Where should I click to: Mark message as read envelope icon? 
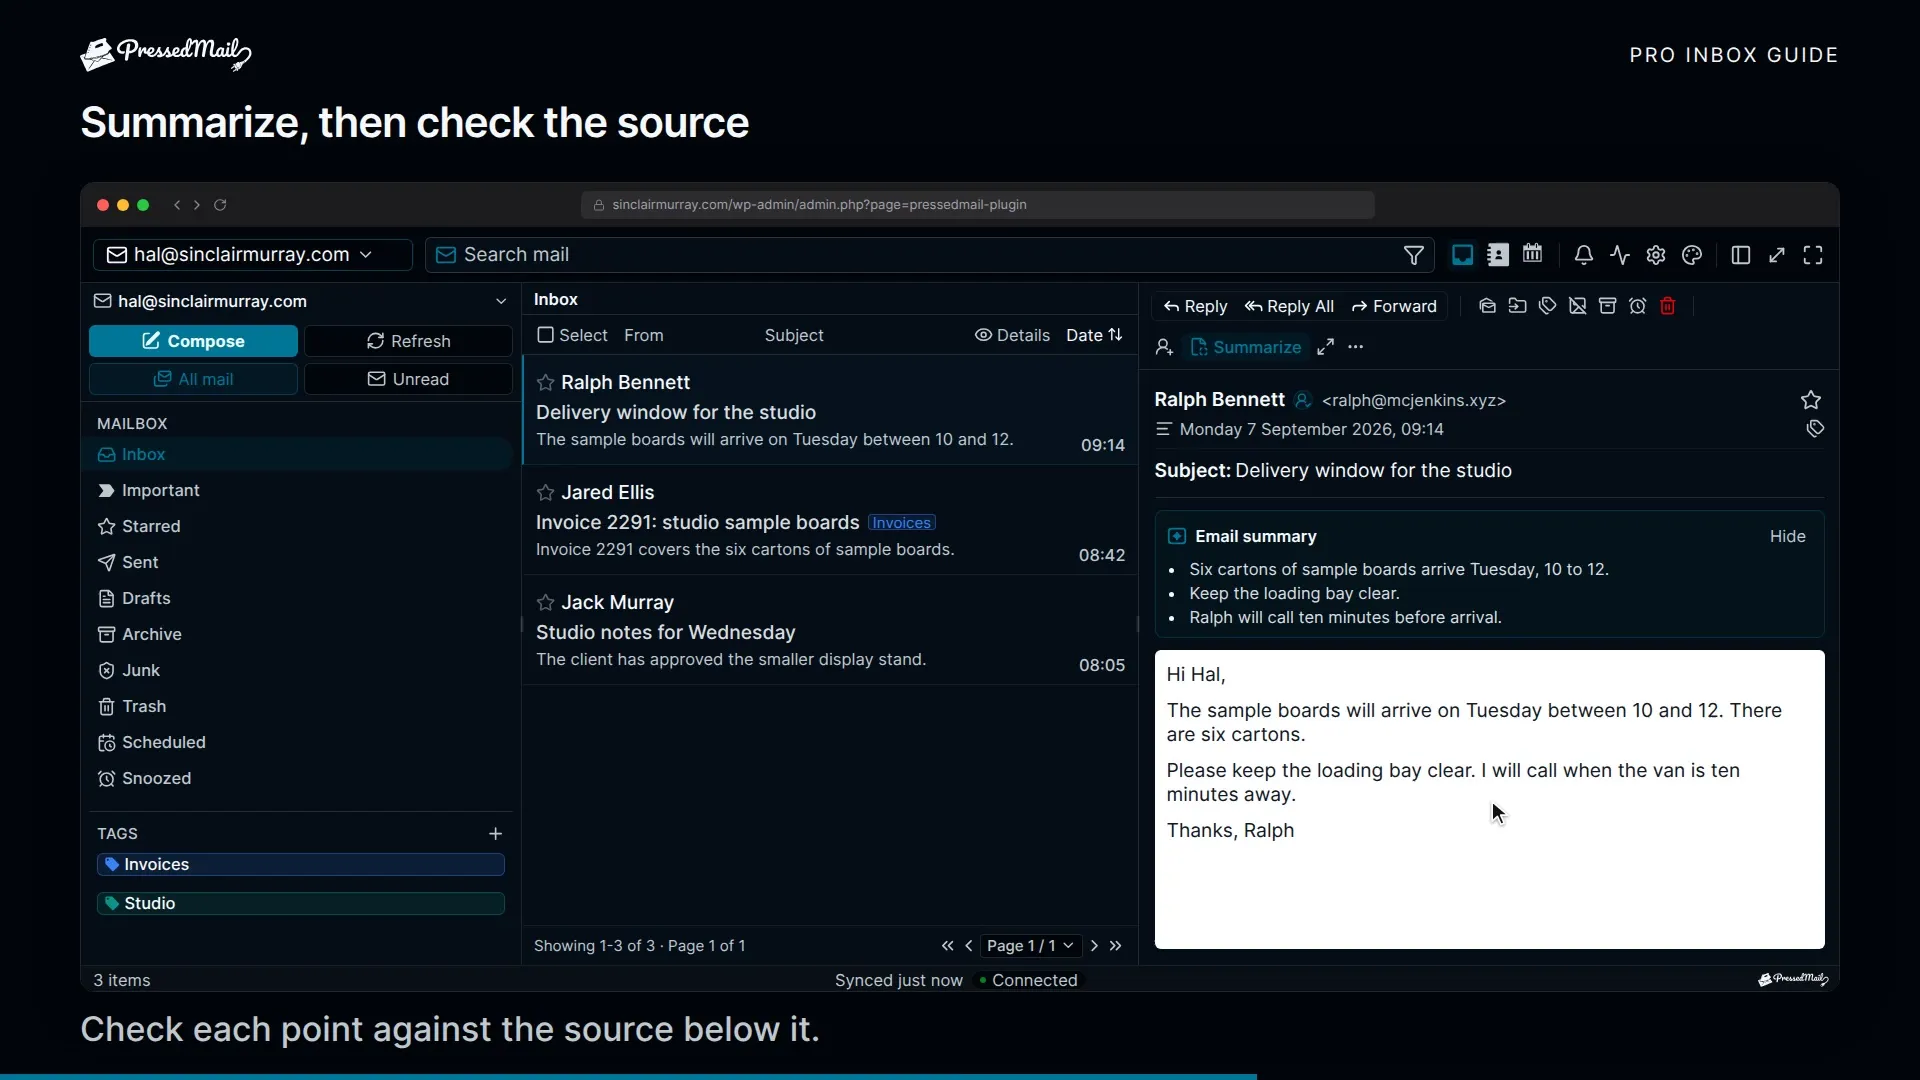1487,306
